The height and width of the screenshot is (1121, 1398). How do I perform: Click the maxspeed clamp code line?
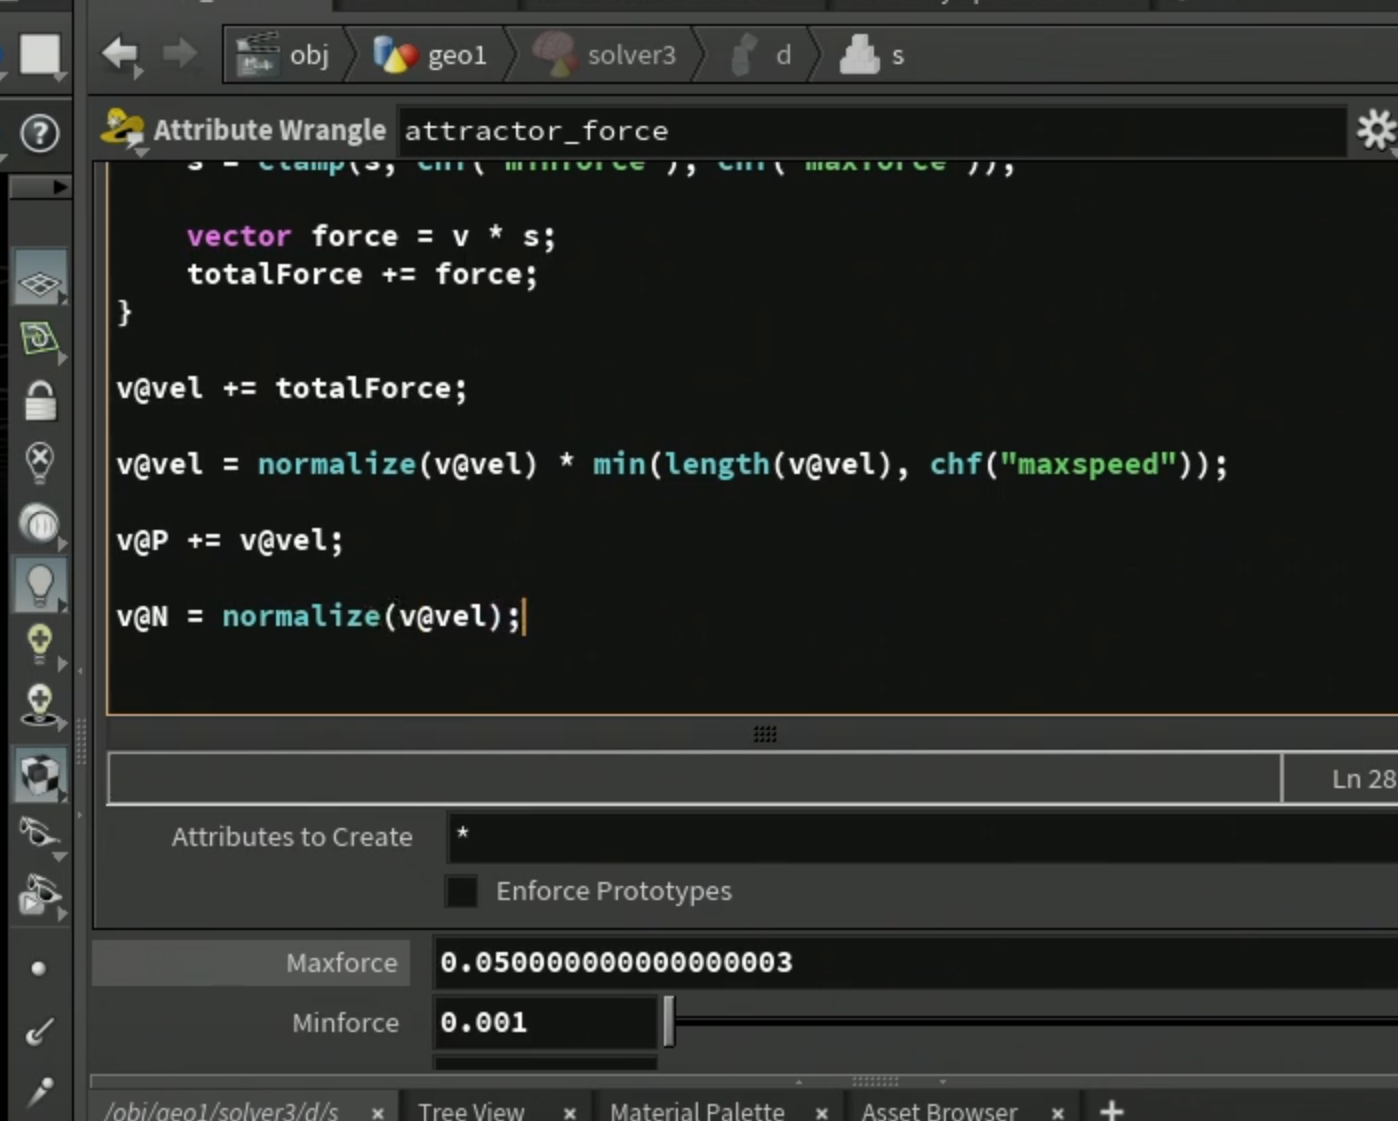[672, 464]
